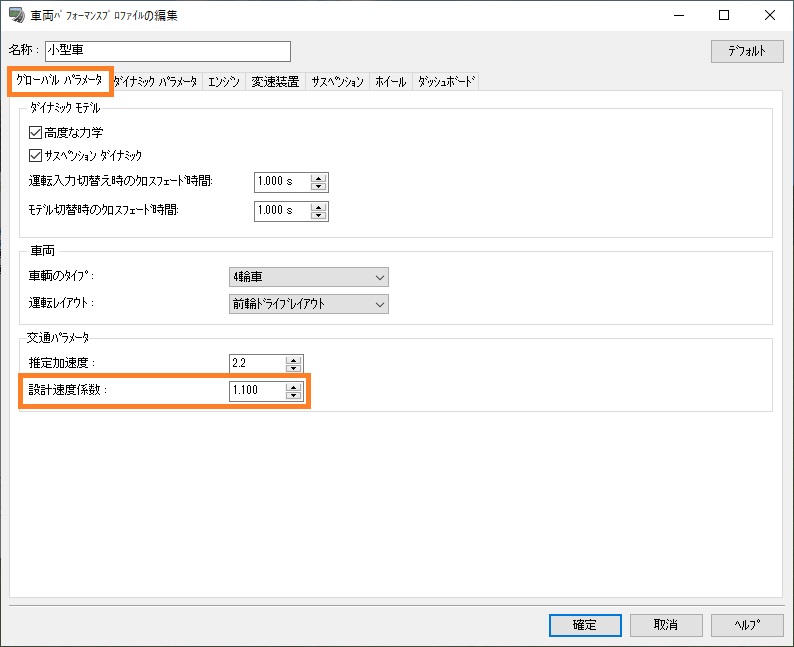Switch to the グローバル パラメータ tab

coord(60,80)
